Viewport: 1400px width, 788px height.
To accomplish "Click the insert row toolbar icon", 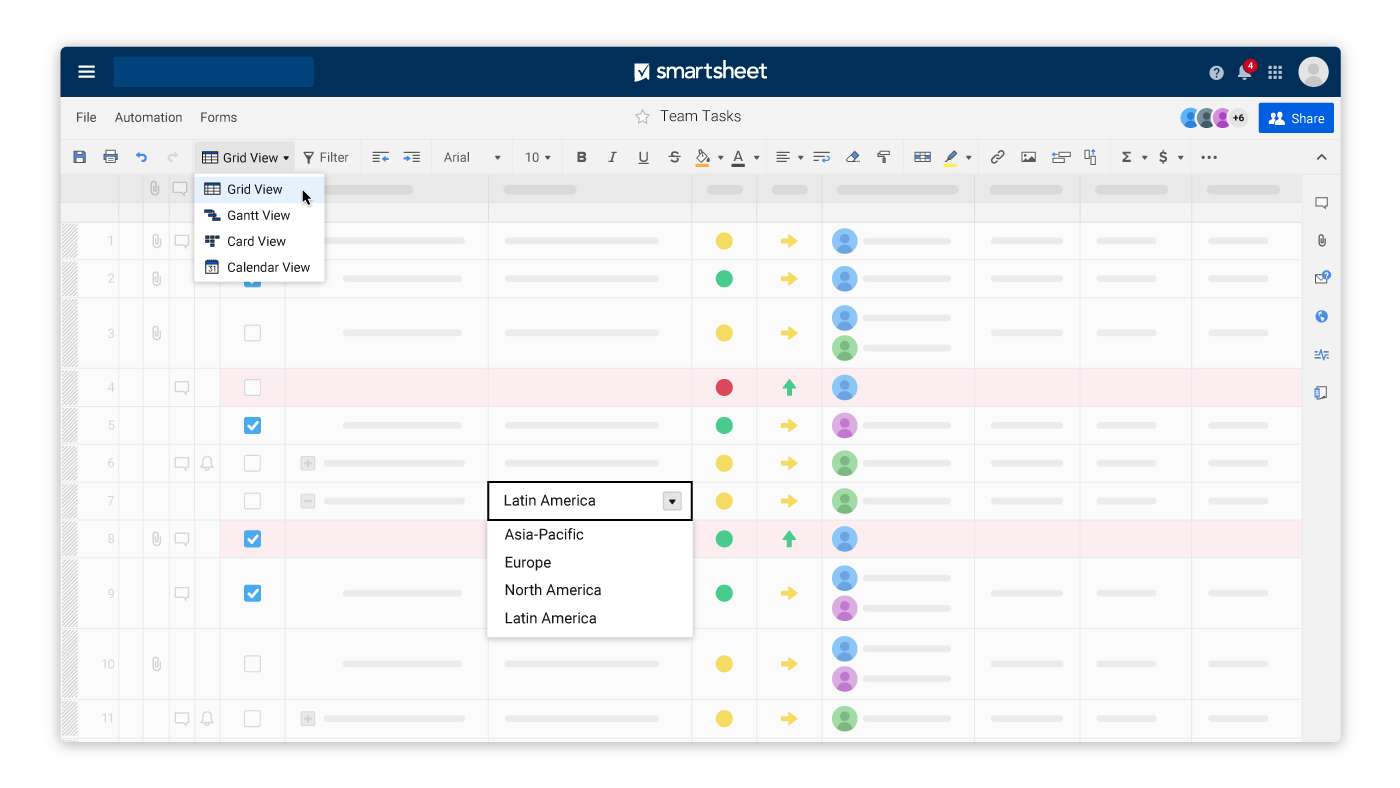I will point(1061,157).
